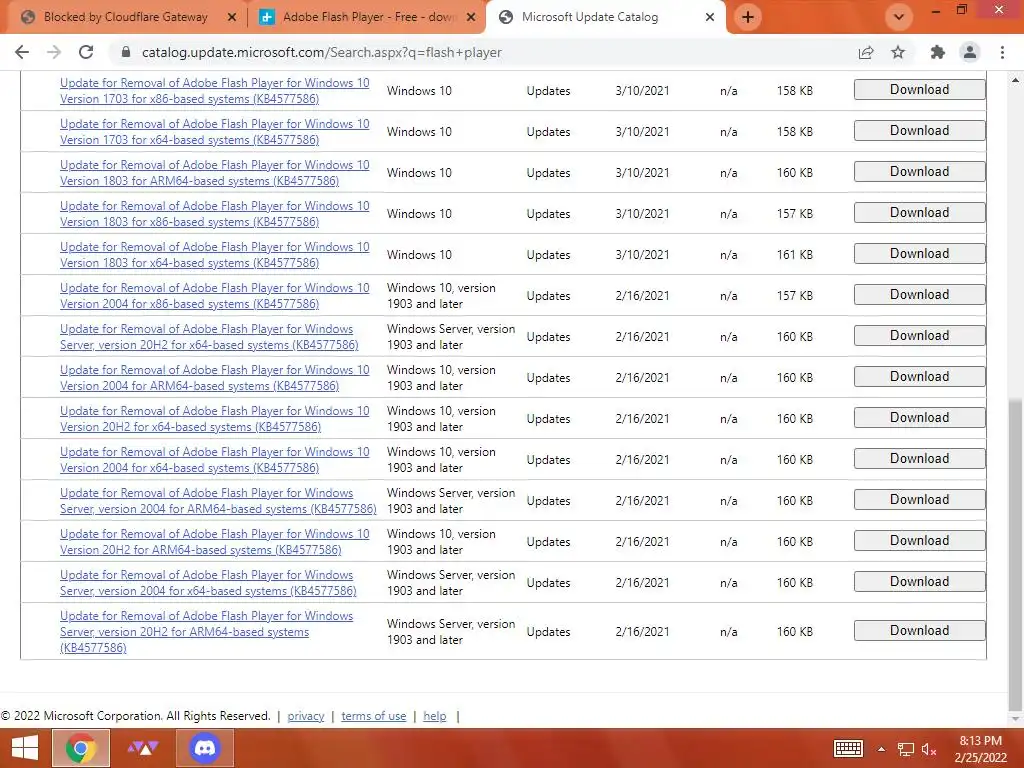1024x768 pixels.
Task: View the site lock icon info
Action: pos(126,52)
